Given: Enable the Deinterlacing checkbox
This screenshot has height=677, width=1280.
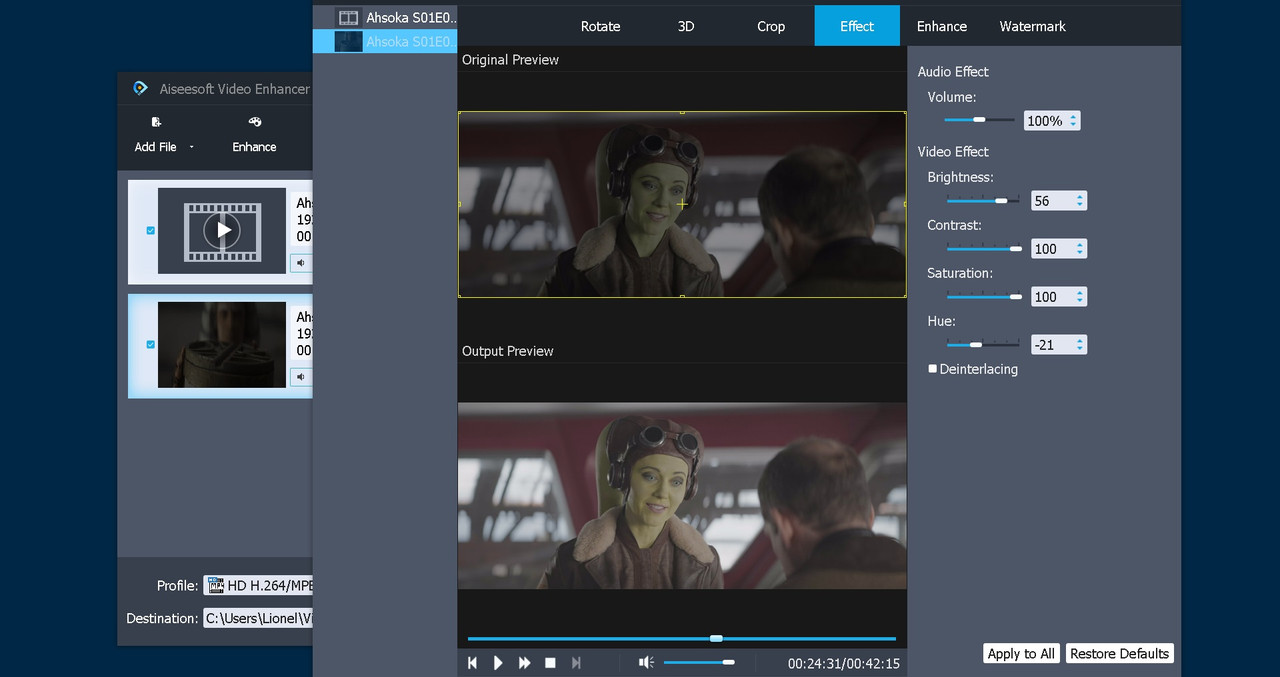Looking at the screenshot, I should (933, 368).
